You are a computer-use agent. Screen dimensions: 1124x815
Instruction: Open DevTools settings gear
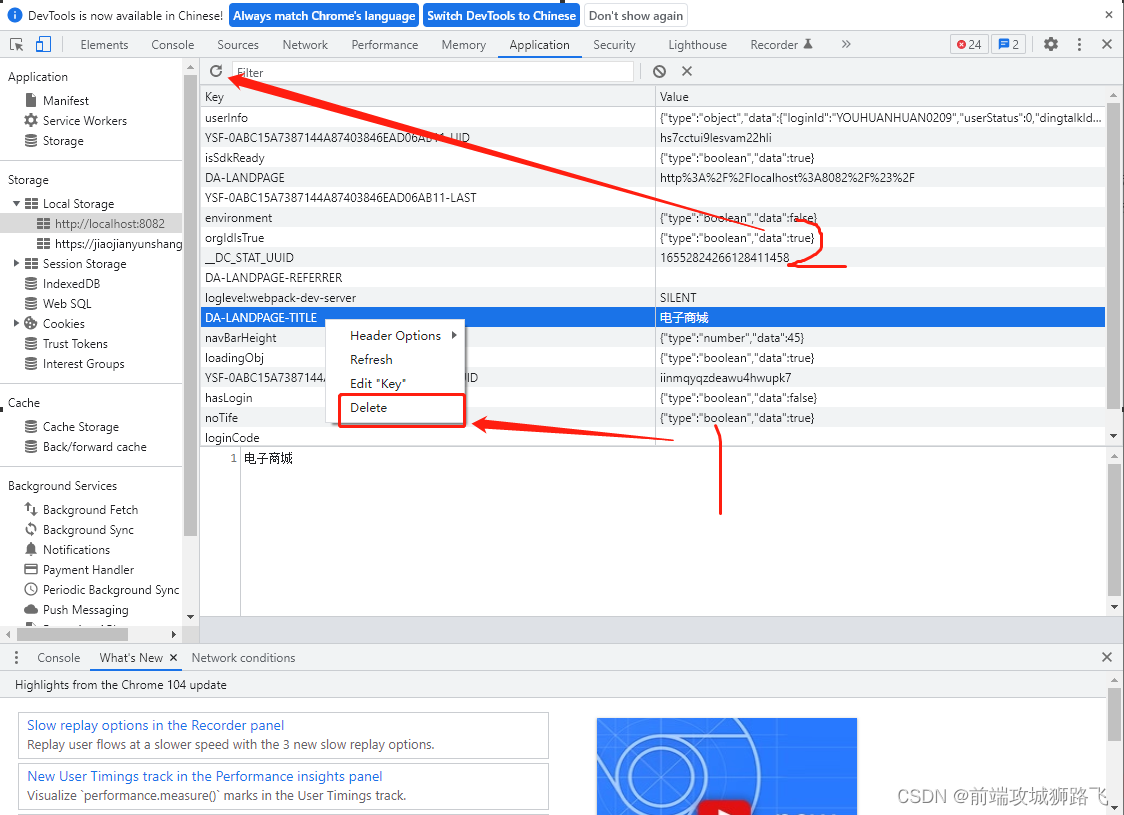1050,44
